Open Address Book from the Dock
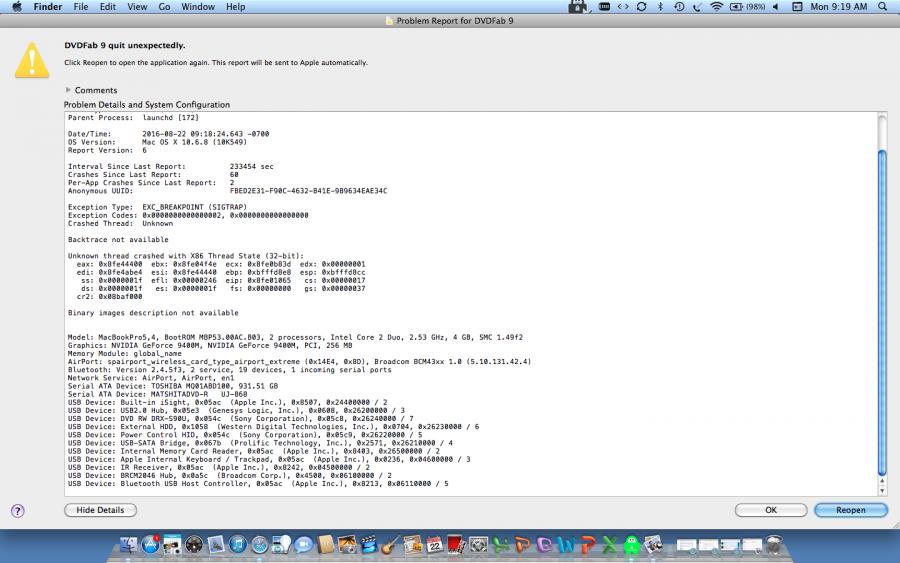Image resolution: width=900 pixels, height=563 pixels. pyautogui.click(x=325, y=544)
